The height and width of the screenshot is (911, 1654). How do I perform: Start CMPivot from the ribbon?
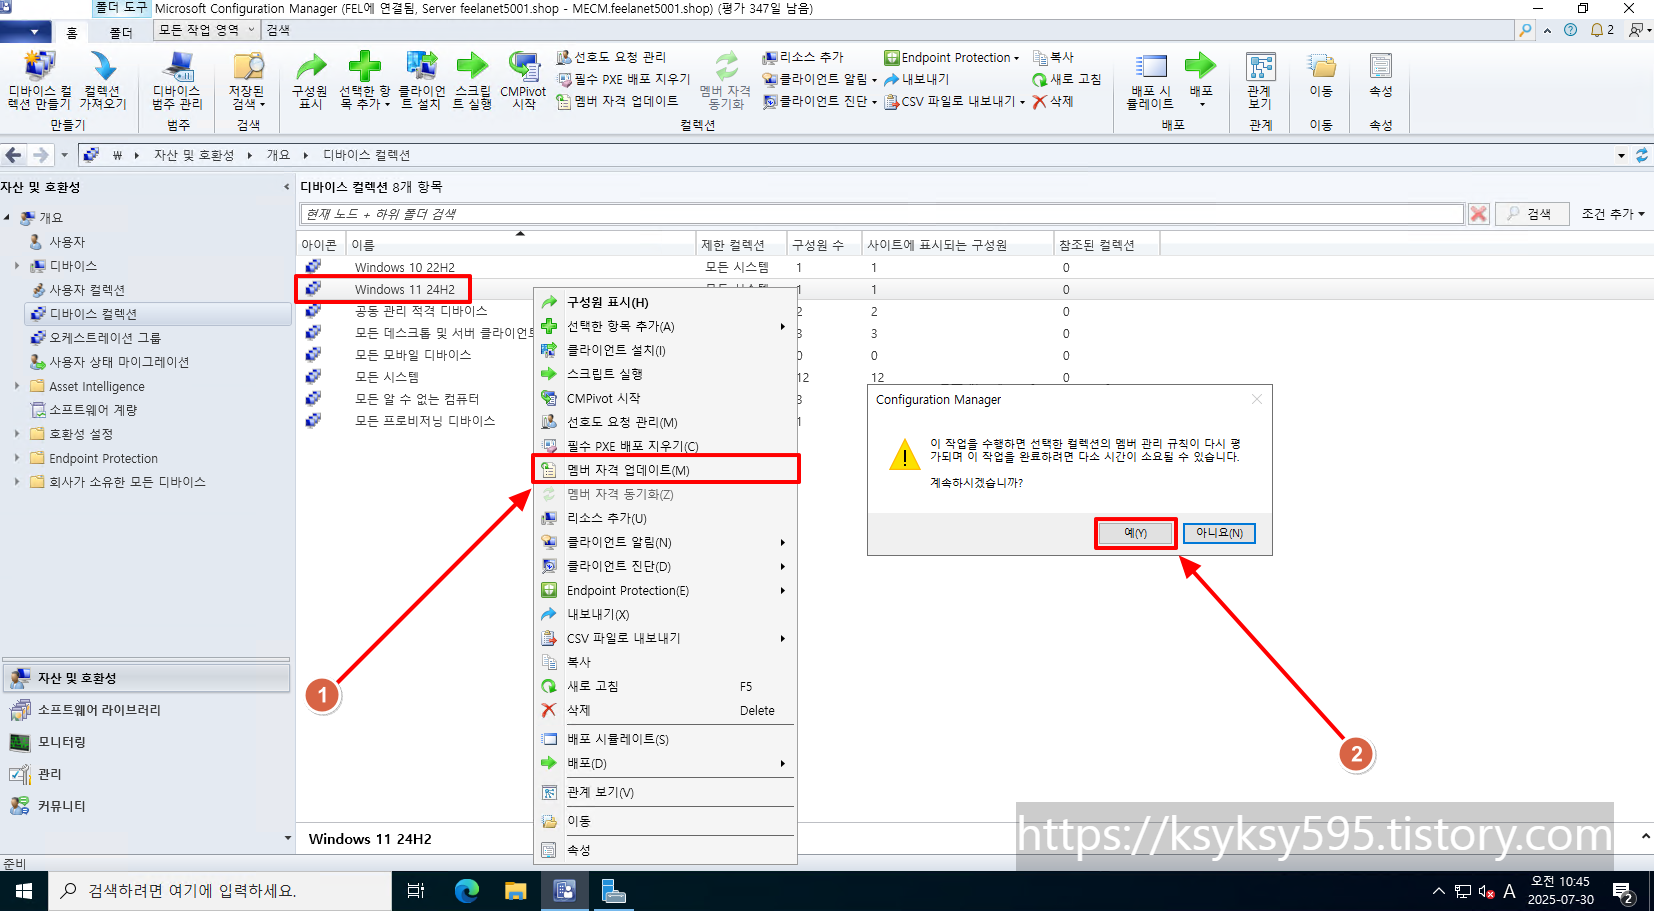523,80
